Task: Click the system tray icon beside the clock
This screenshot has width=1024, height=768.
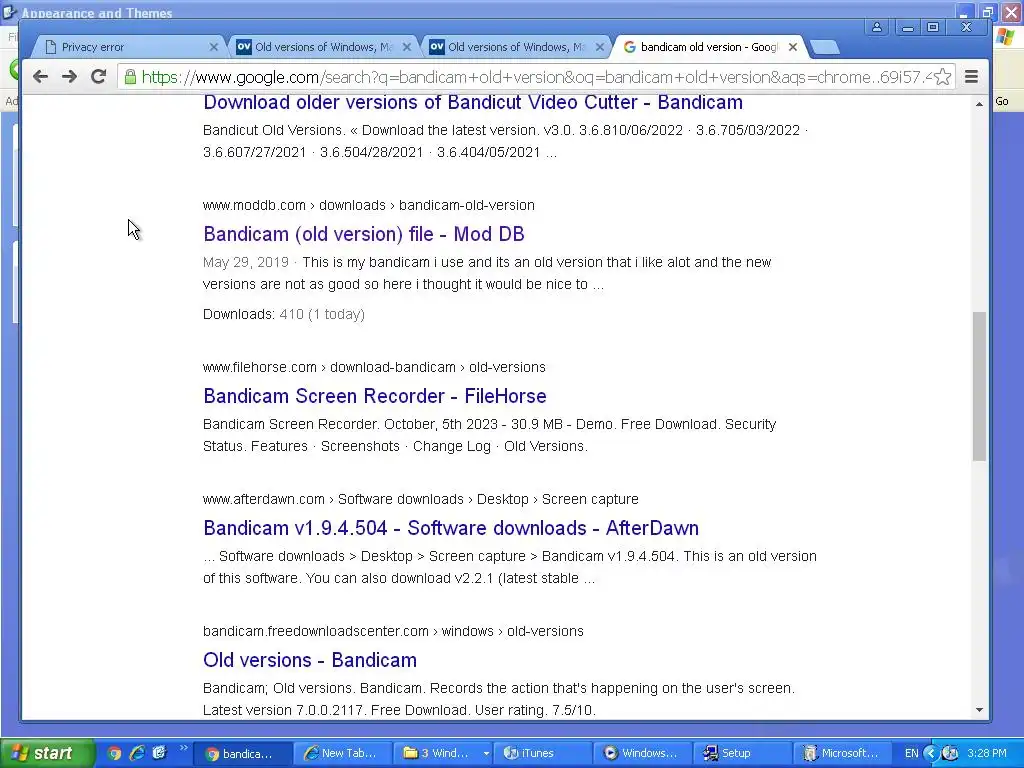Action: (950, 753)
